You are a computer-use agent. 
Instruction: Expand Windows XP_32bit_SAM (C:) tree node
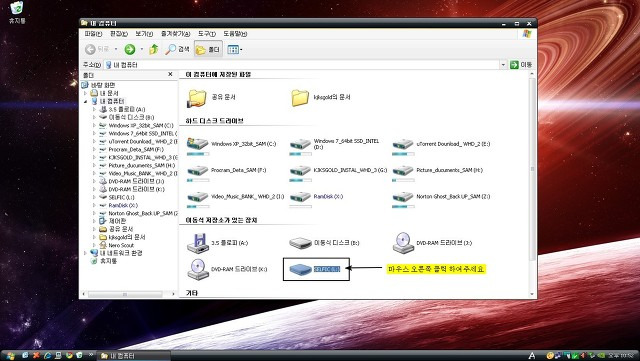click(94, 125)
